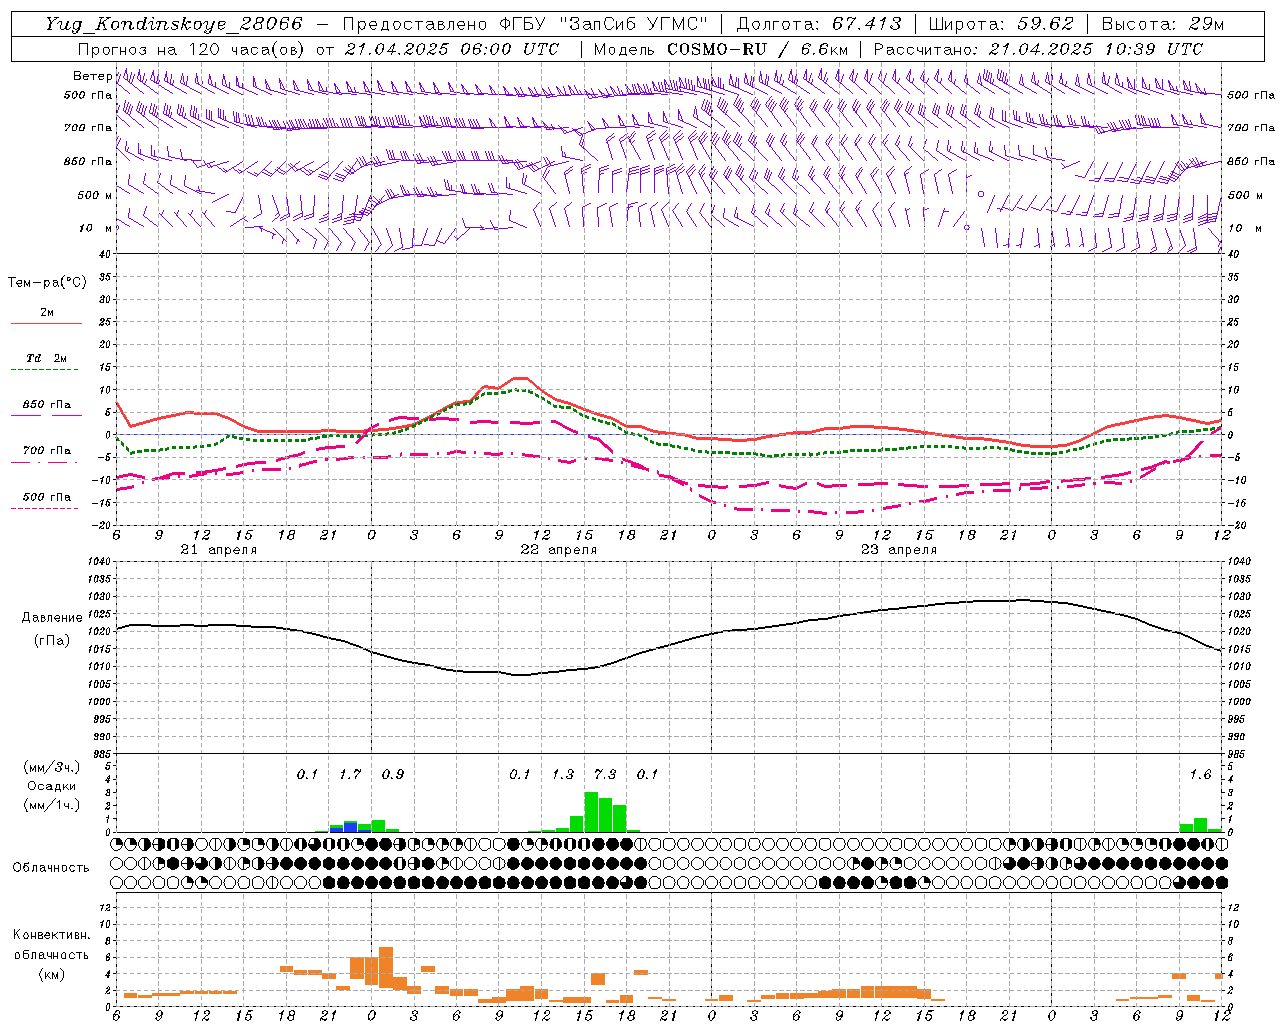Click the 500 гПа temperature legend label

coord(47,497)
